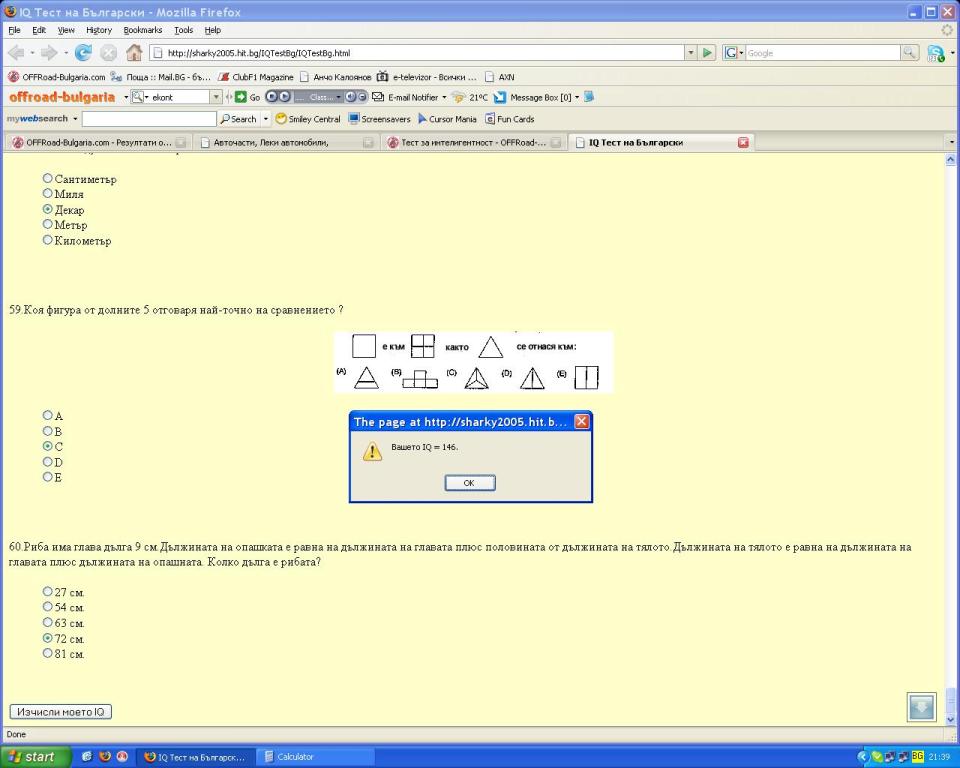Open the E-mail Notifier

point(407,97)
